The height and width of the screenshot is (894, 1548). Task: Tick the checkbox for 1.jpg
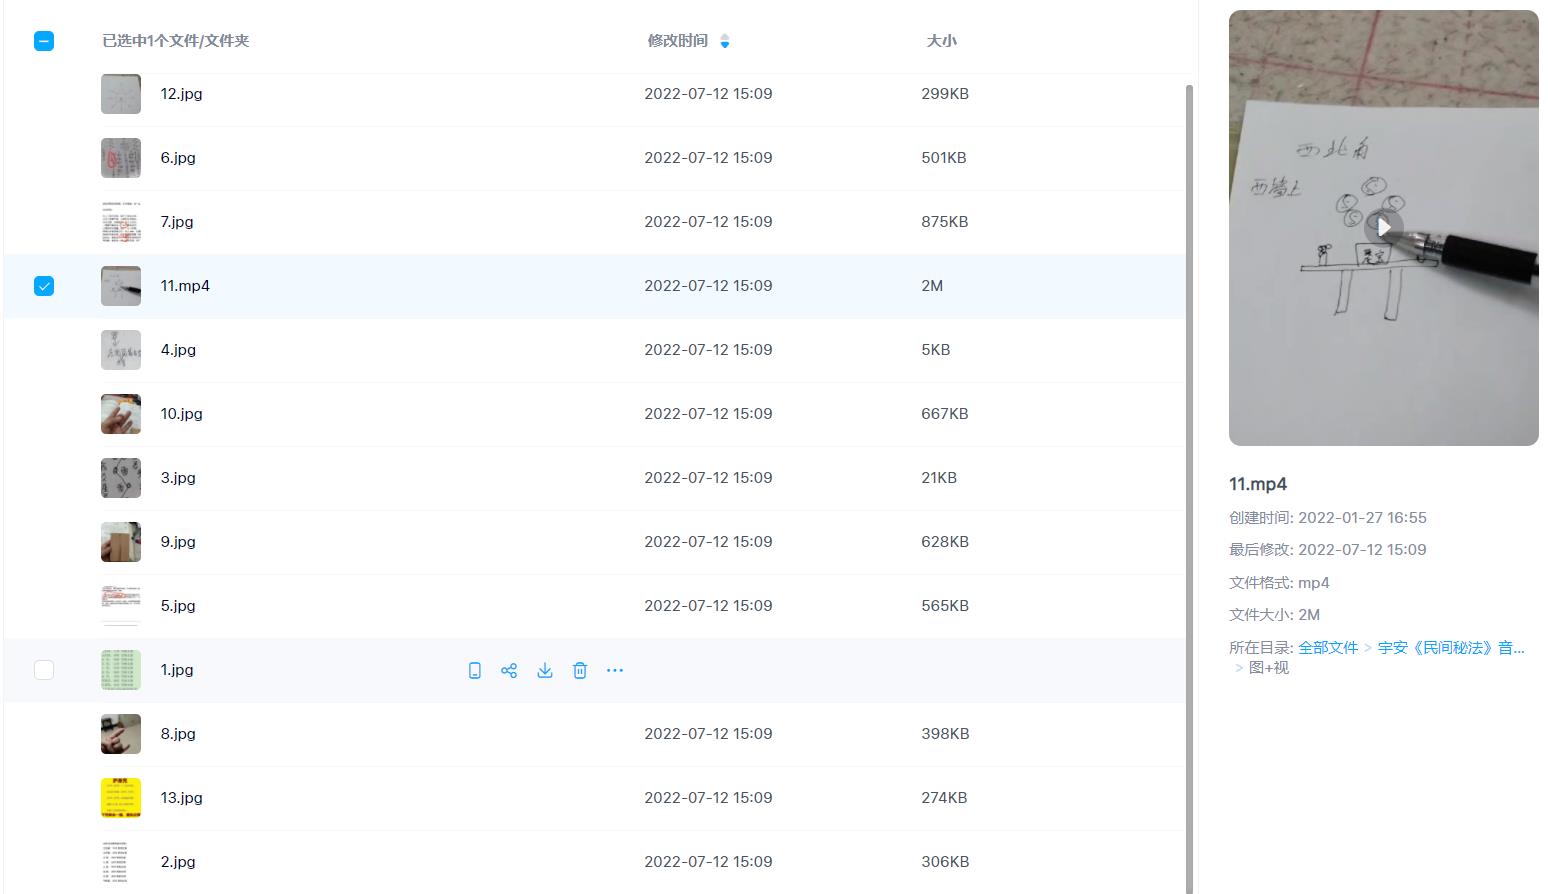[x=44, y=670]
